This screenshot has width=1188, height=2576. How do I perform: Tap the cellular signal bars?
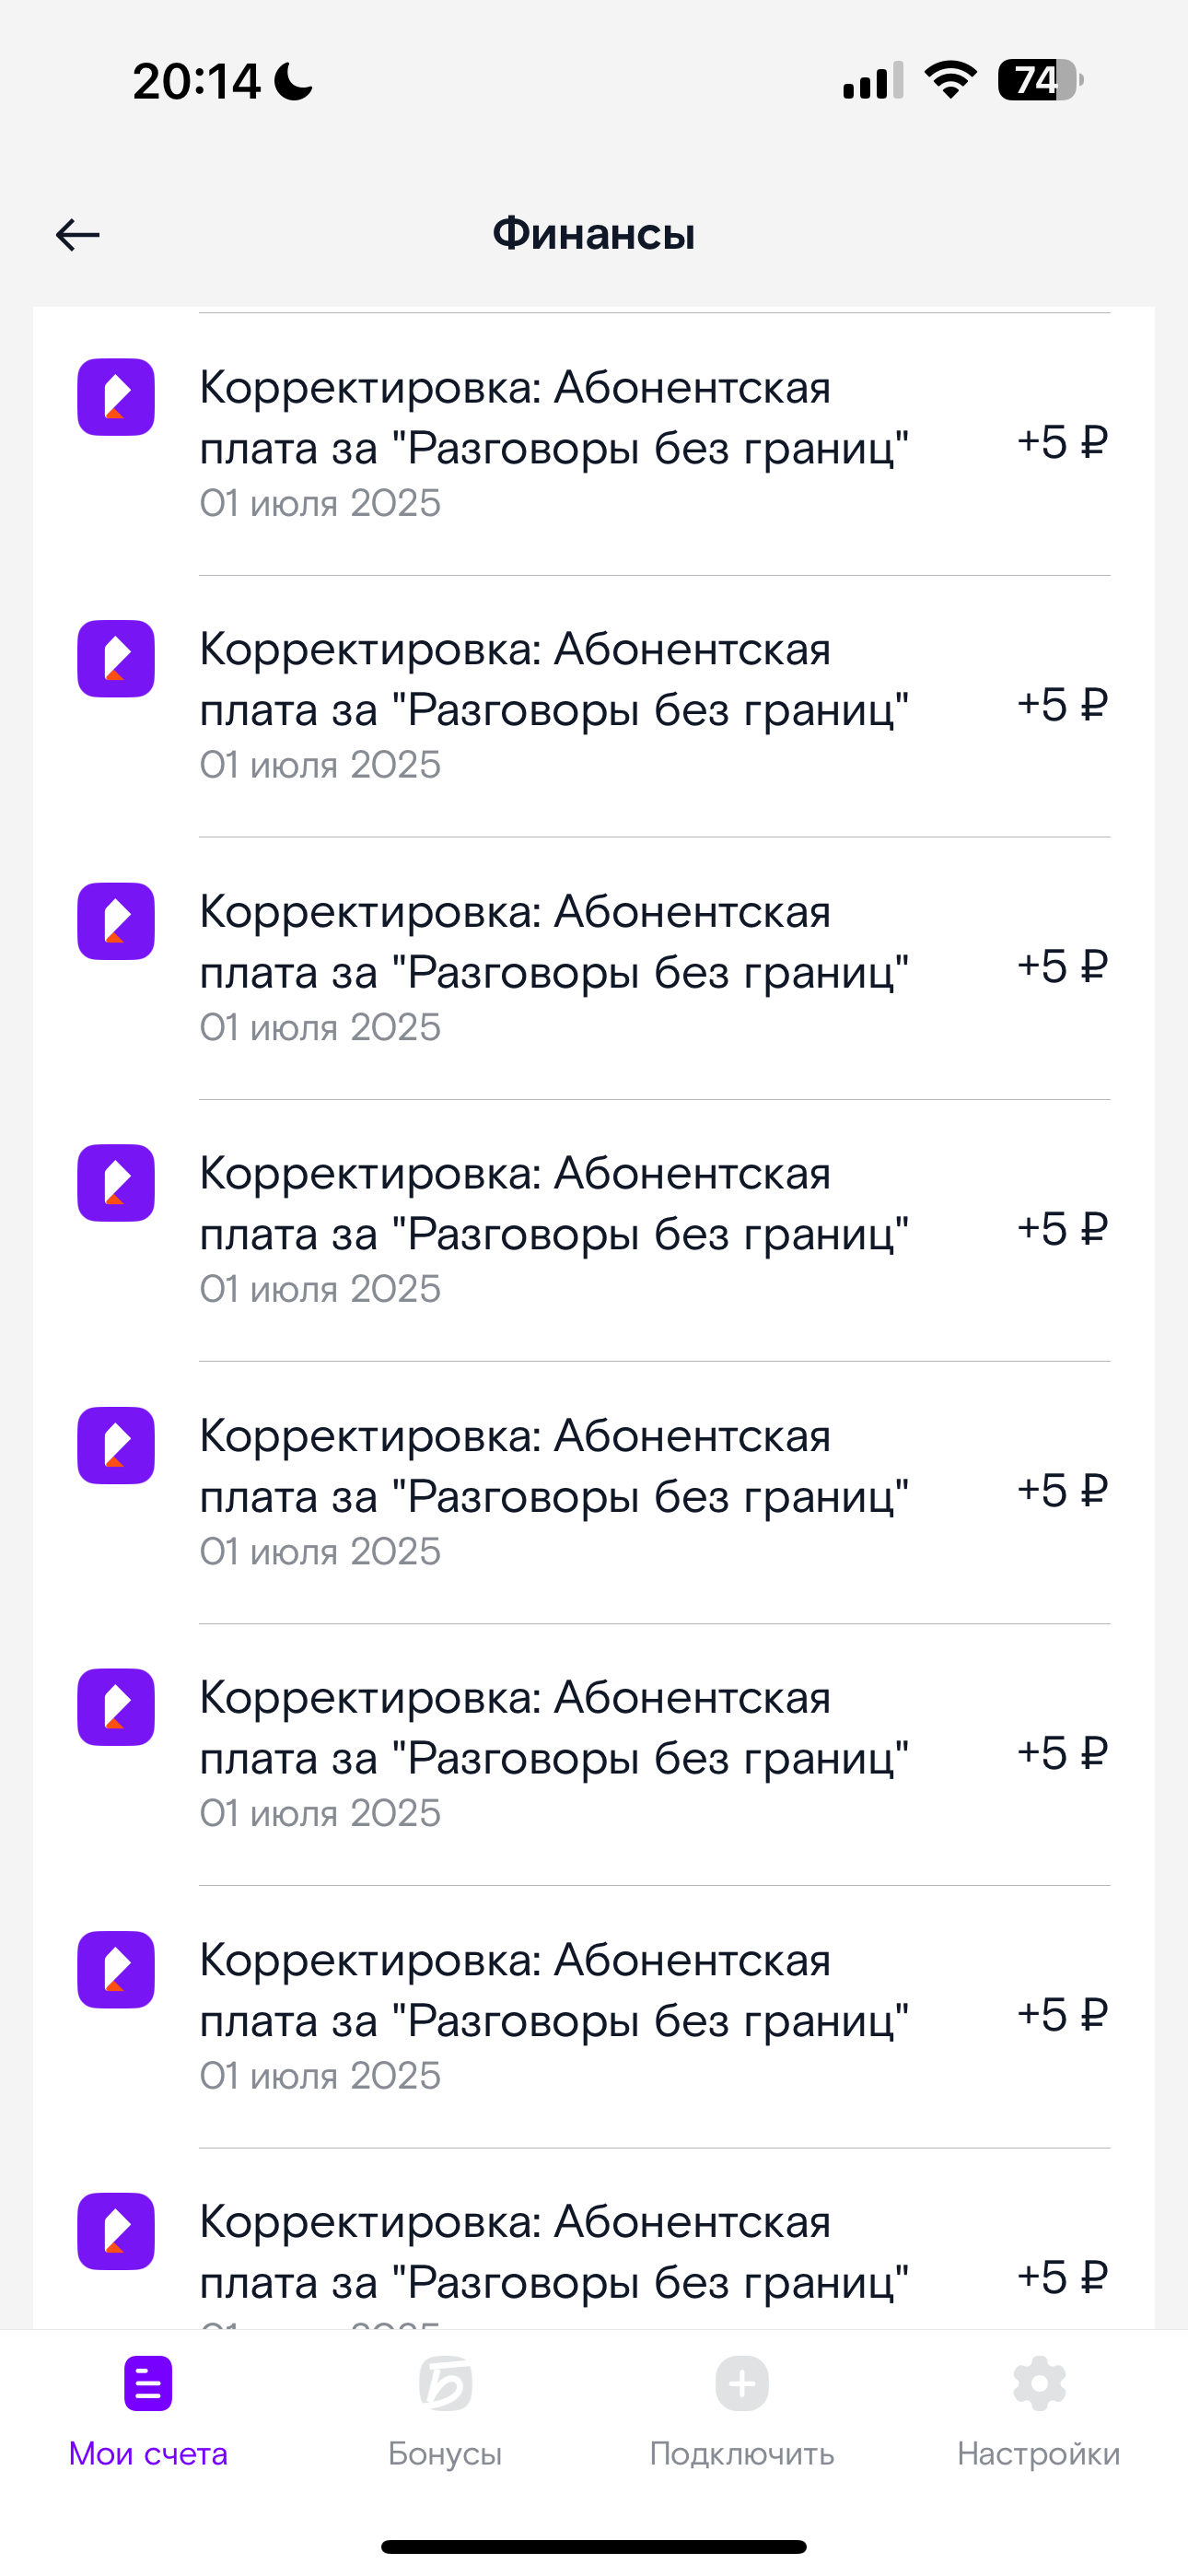point(873,81)
